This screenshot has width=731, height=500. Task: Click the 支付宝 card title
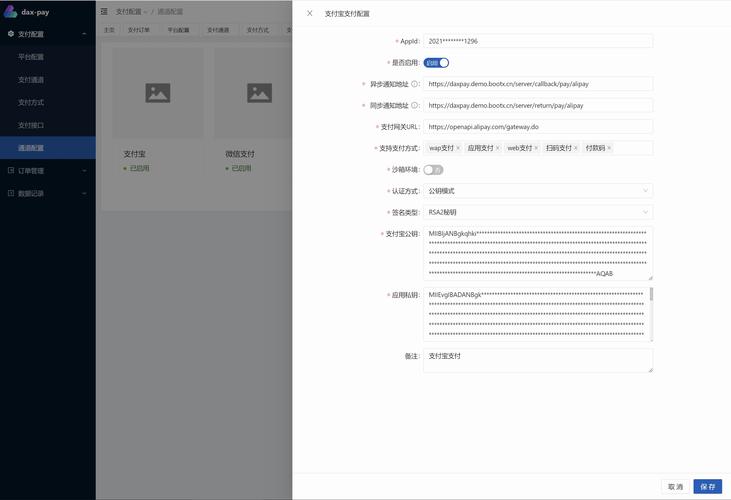134,154
